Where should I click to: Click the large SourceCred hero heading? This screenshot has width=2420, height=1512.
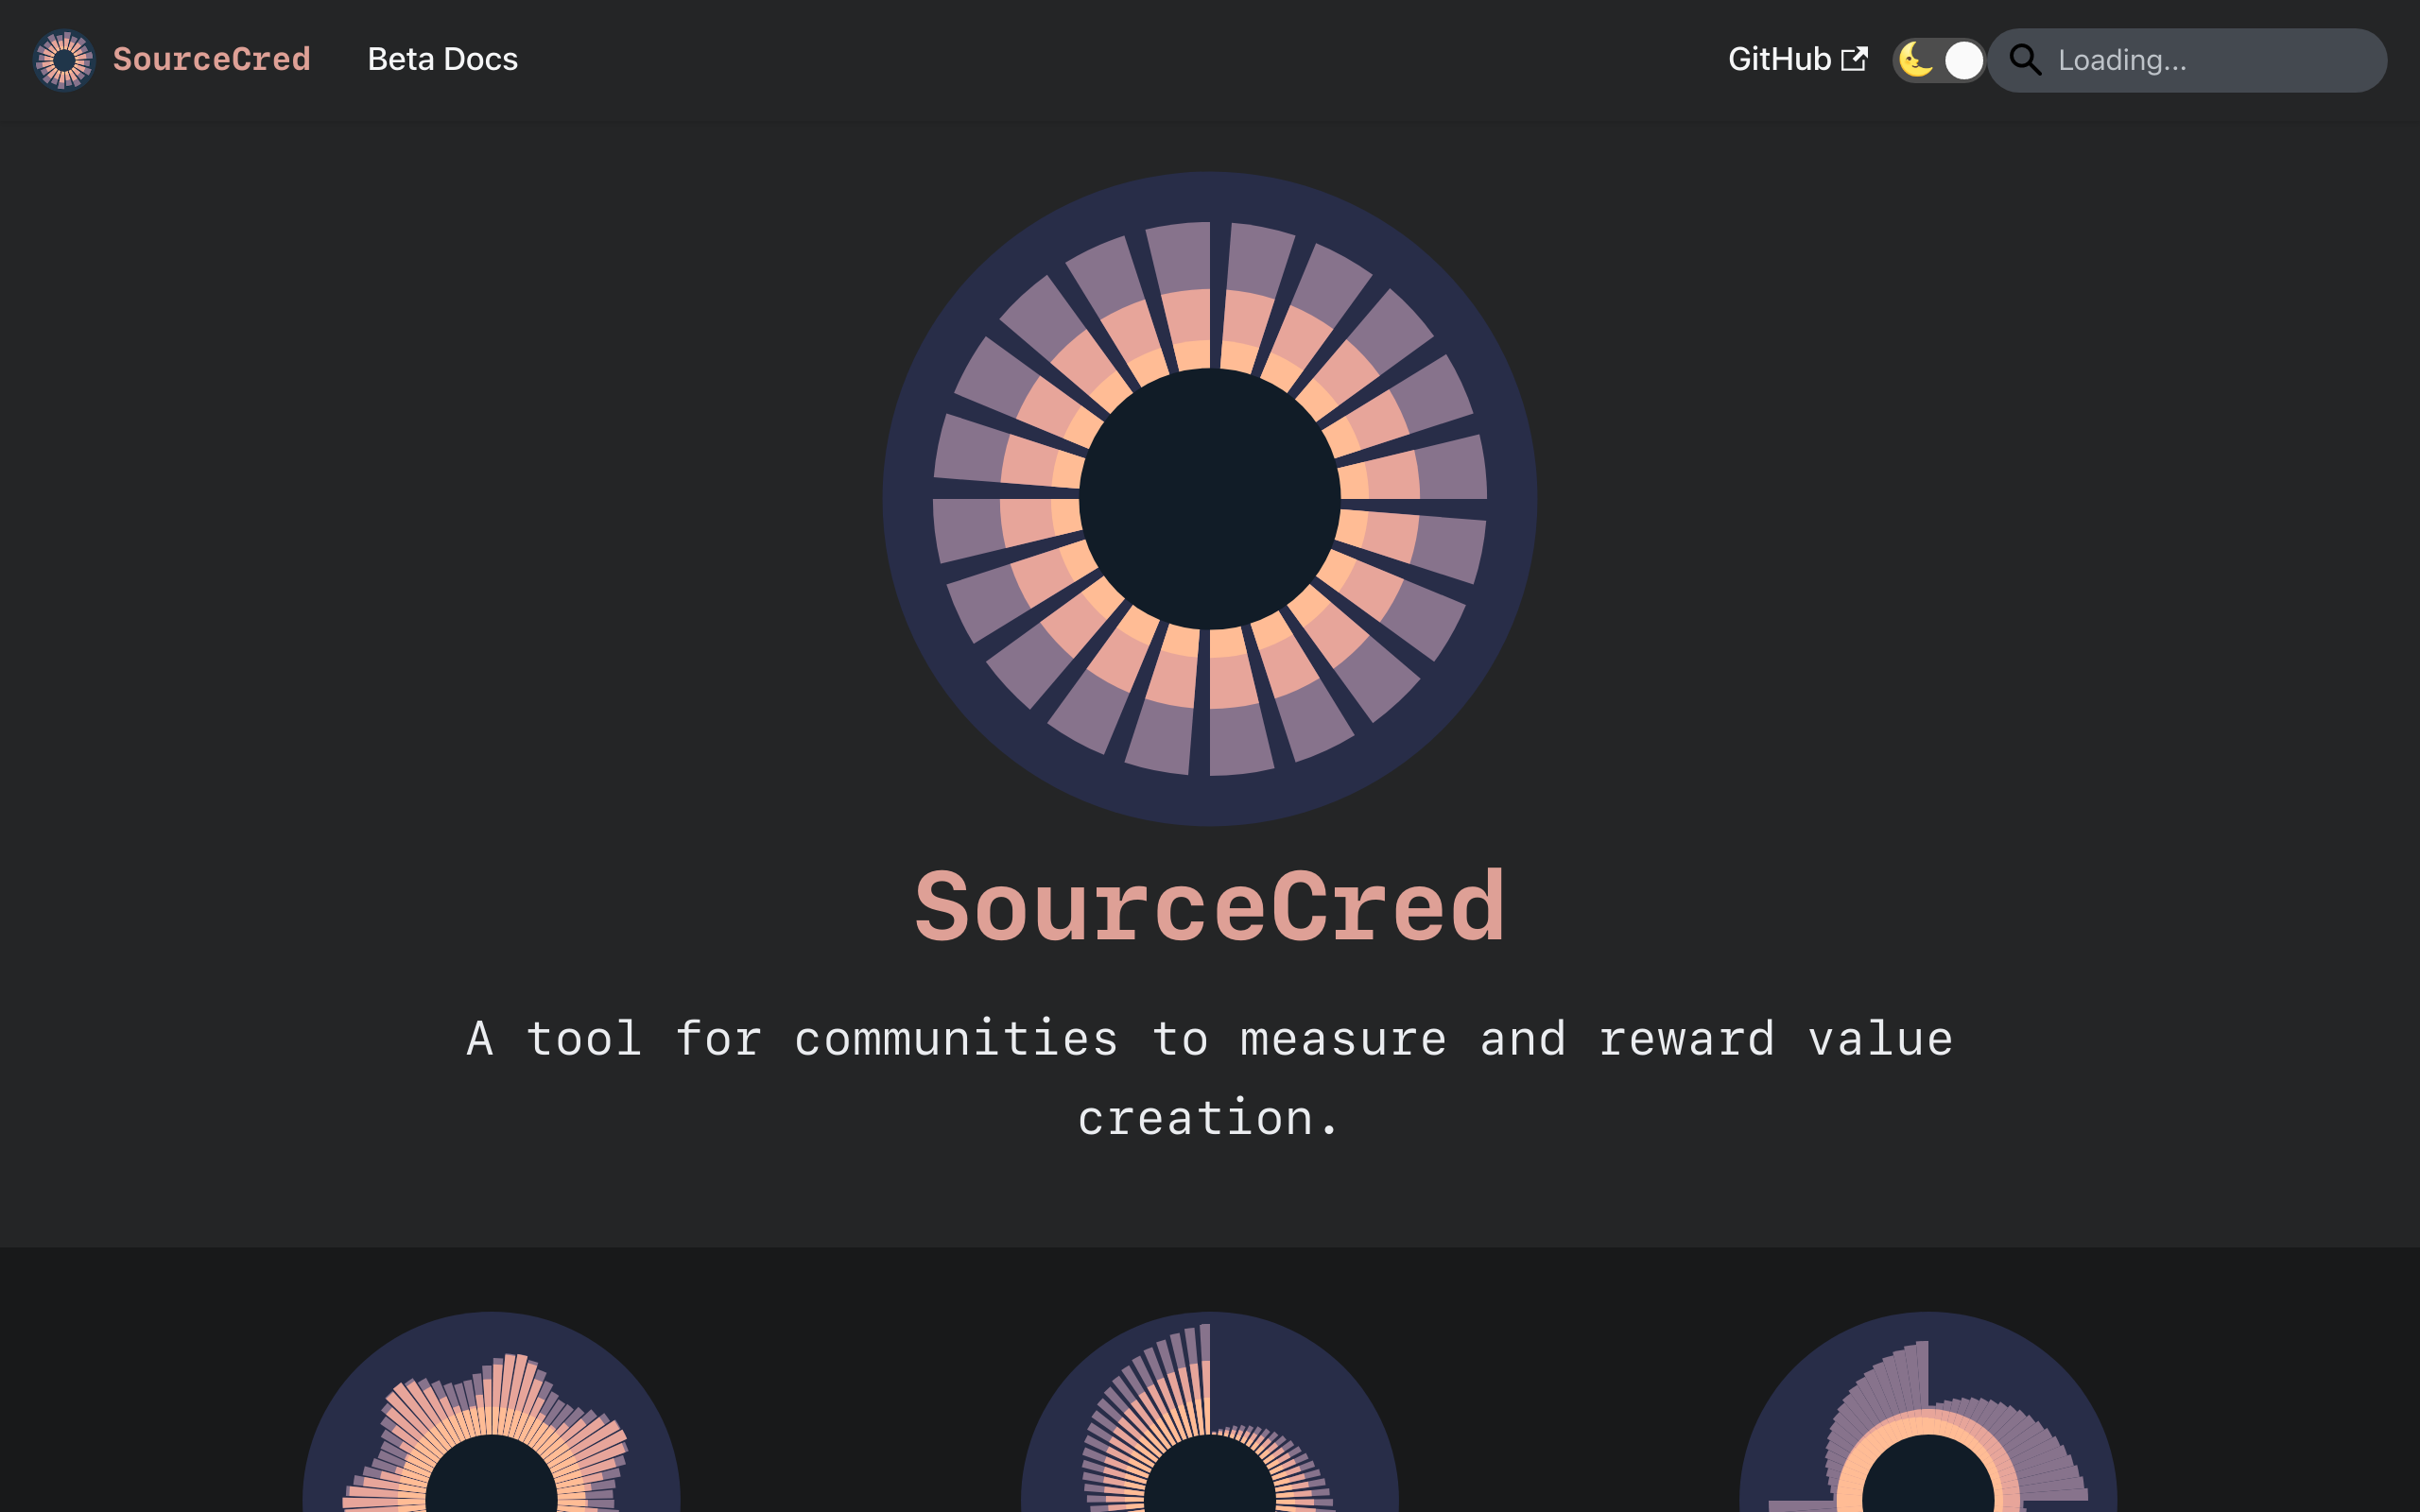click(1210, 907)
